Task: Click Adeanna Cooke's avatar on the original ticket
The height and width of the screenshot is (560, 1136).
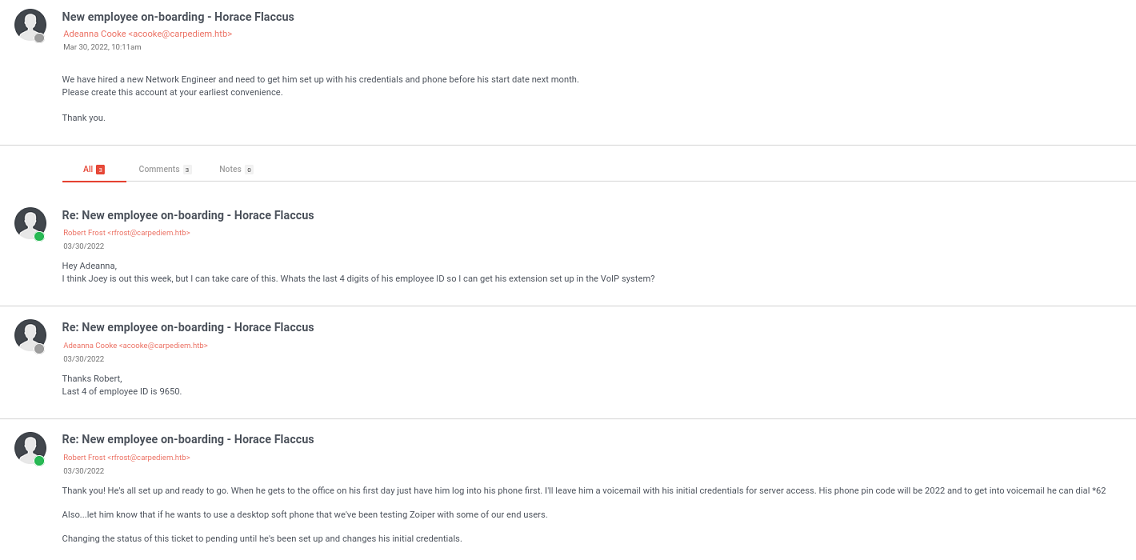Action: click(x=30, y=24)
